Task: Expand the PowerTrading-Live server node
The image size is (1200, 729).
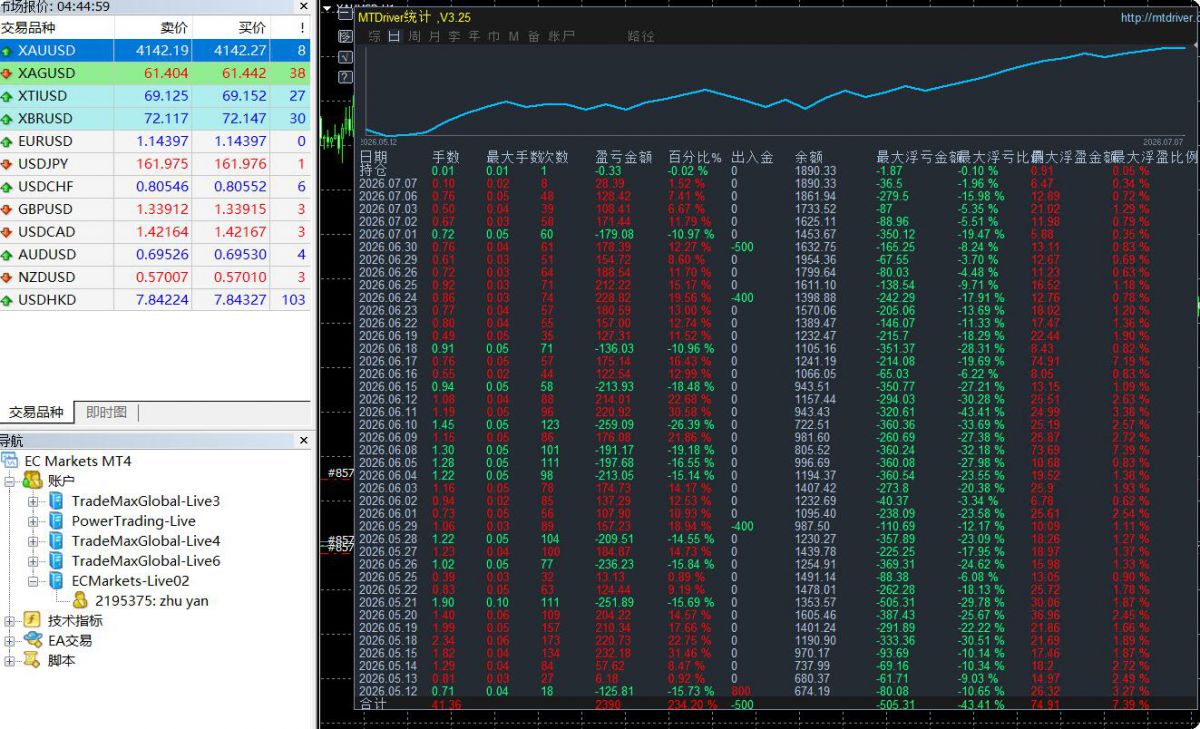Action: click(32, 521)
